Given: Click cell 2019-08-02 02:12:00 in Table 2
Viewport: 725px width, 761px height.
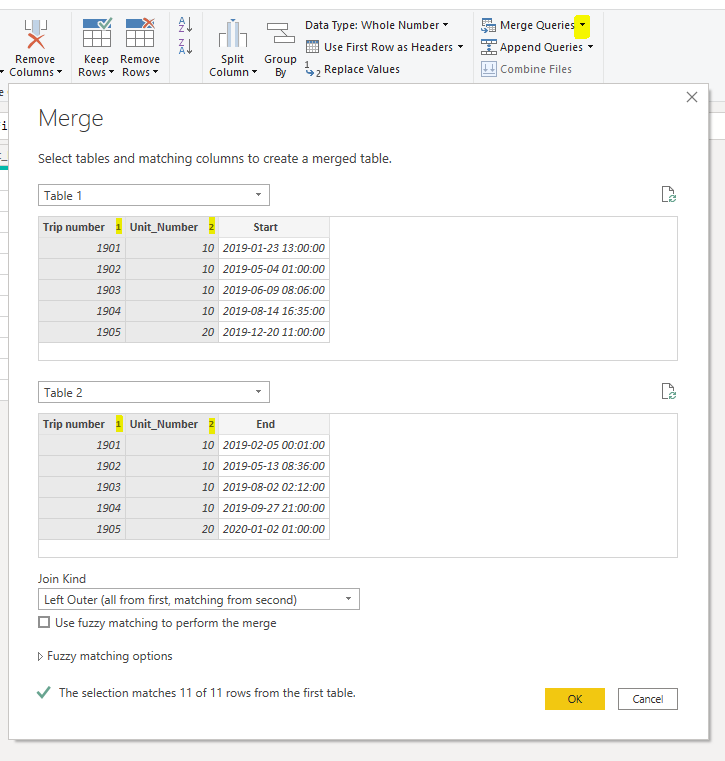Looking at the screenshot, I should (x=274, y=487).
